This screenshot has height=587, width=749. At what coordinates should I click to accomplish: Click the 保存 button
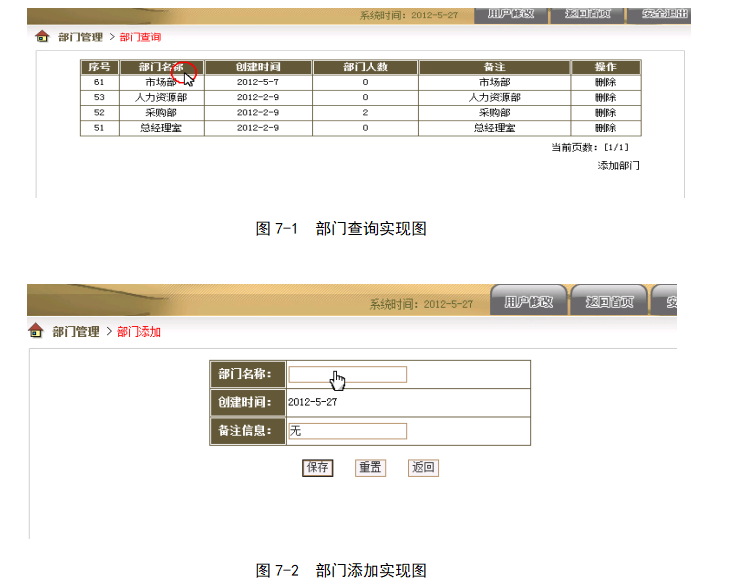tap(318, 468)
